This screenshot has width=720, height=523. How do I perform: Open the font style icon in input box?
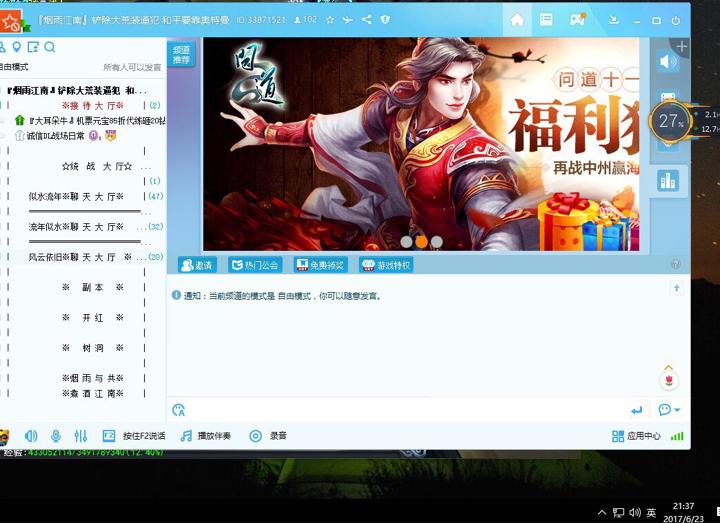(178, 410)
